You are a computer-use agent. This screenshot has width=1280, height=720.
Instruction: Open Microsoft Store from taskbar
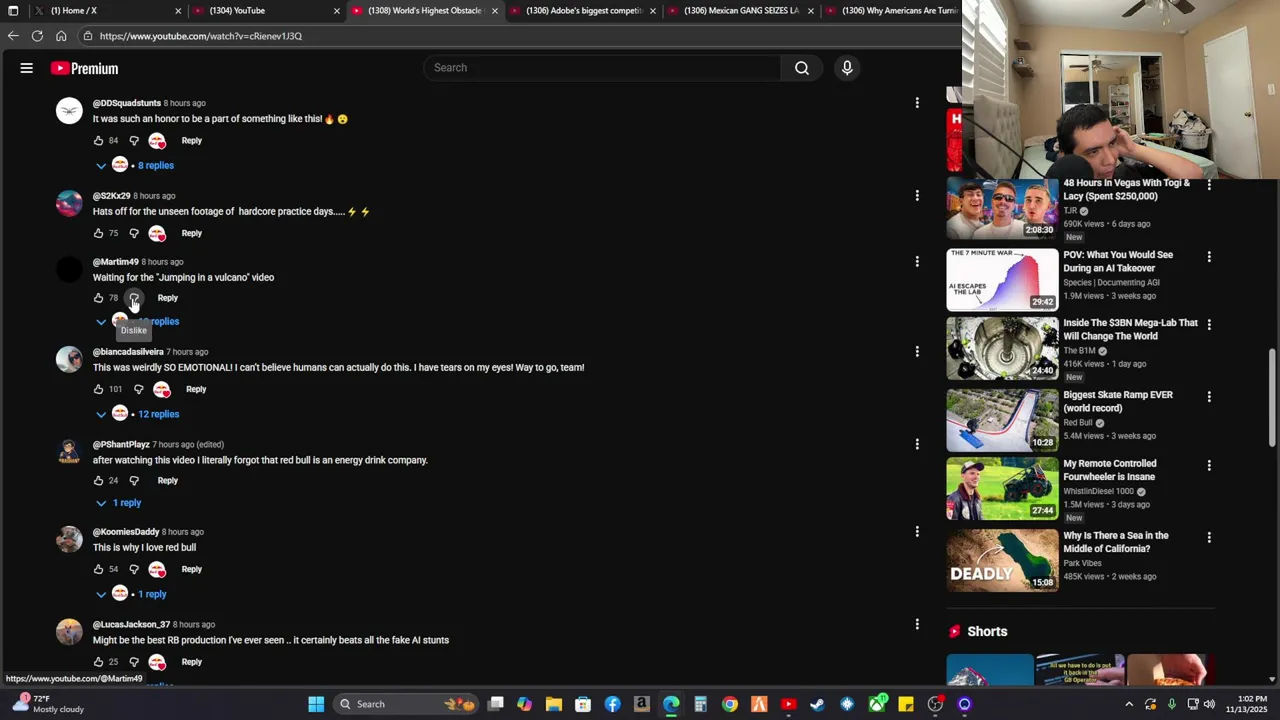583,704
